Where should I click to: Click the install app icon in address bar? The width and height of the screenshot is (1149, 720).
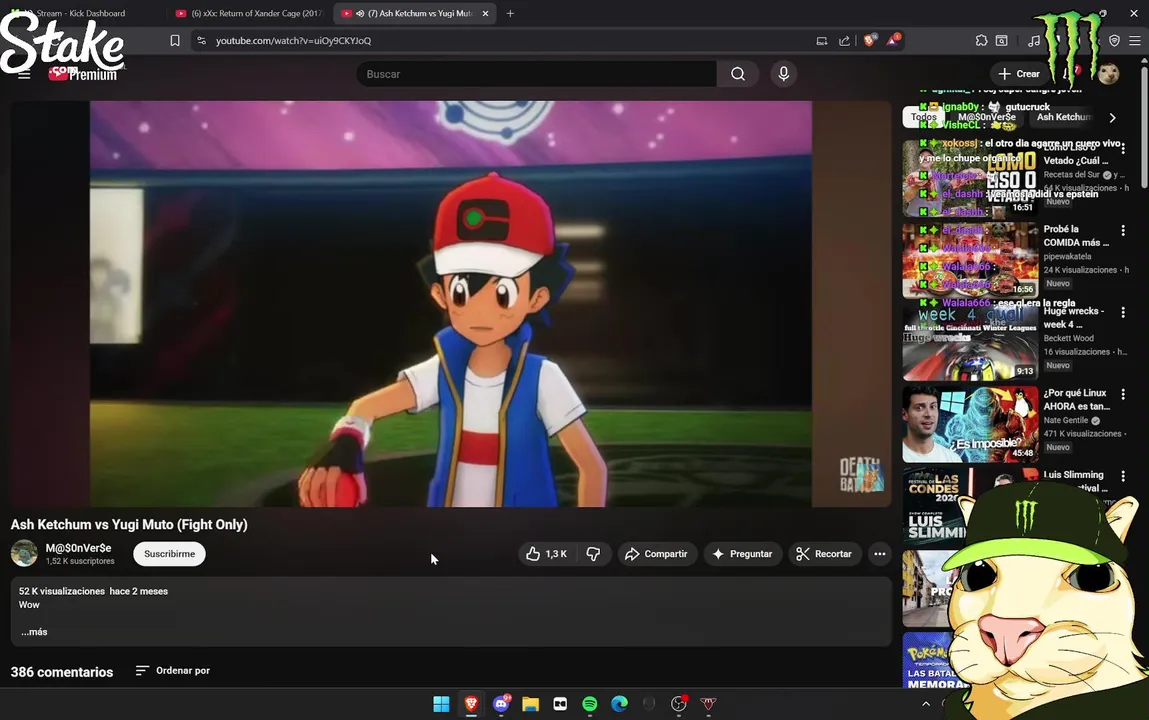coord(821,41)
